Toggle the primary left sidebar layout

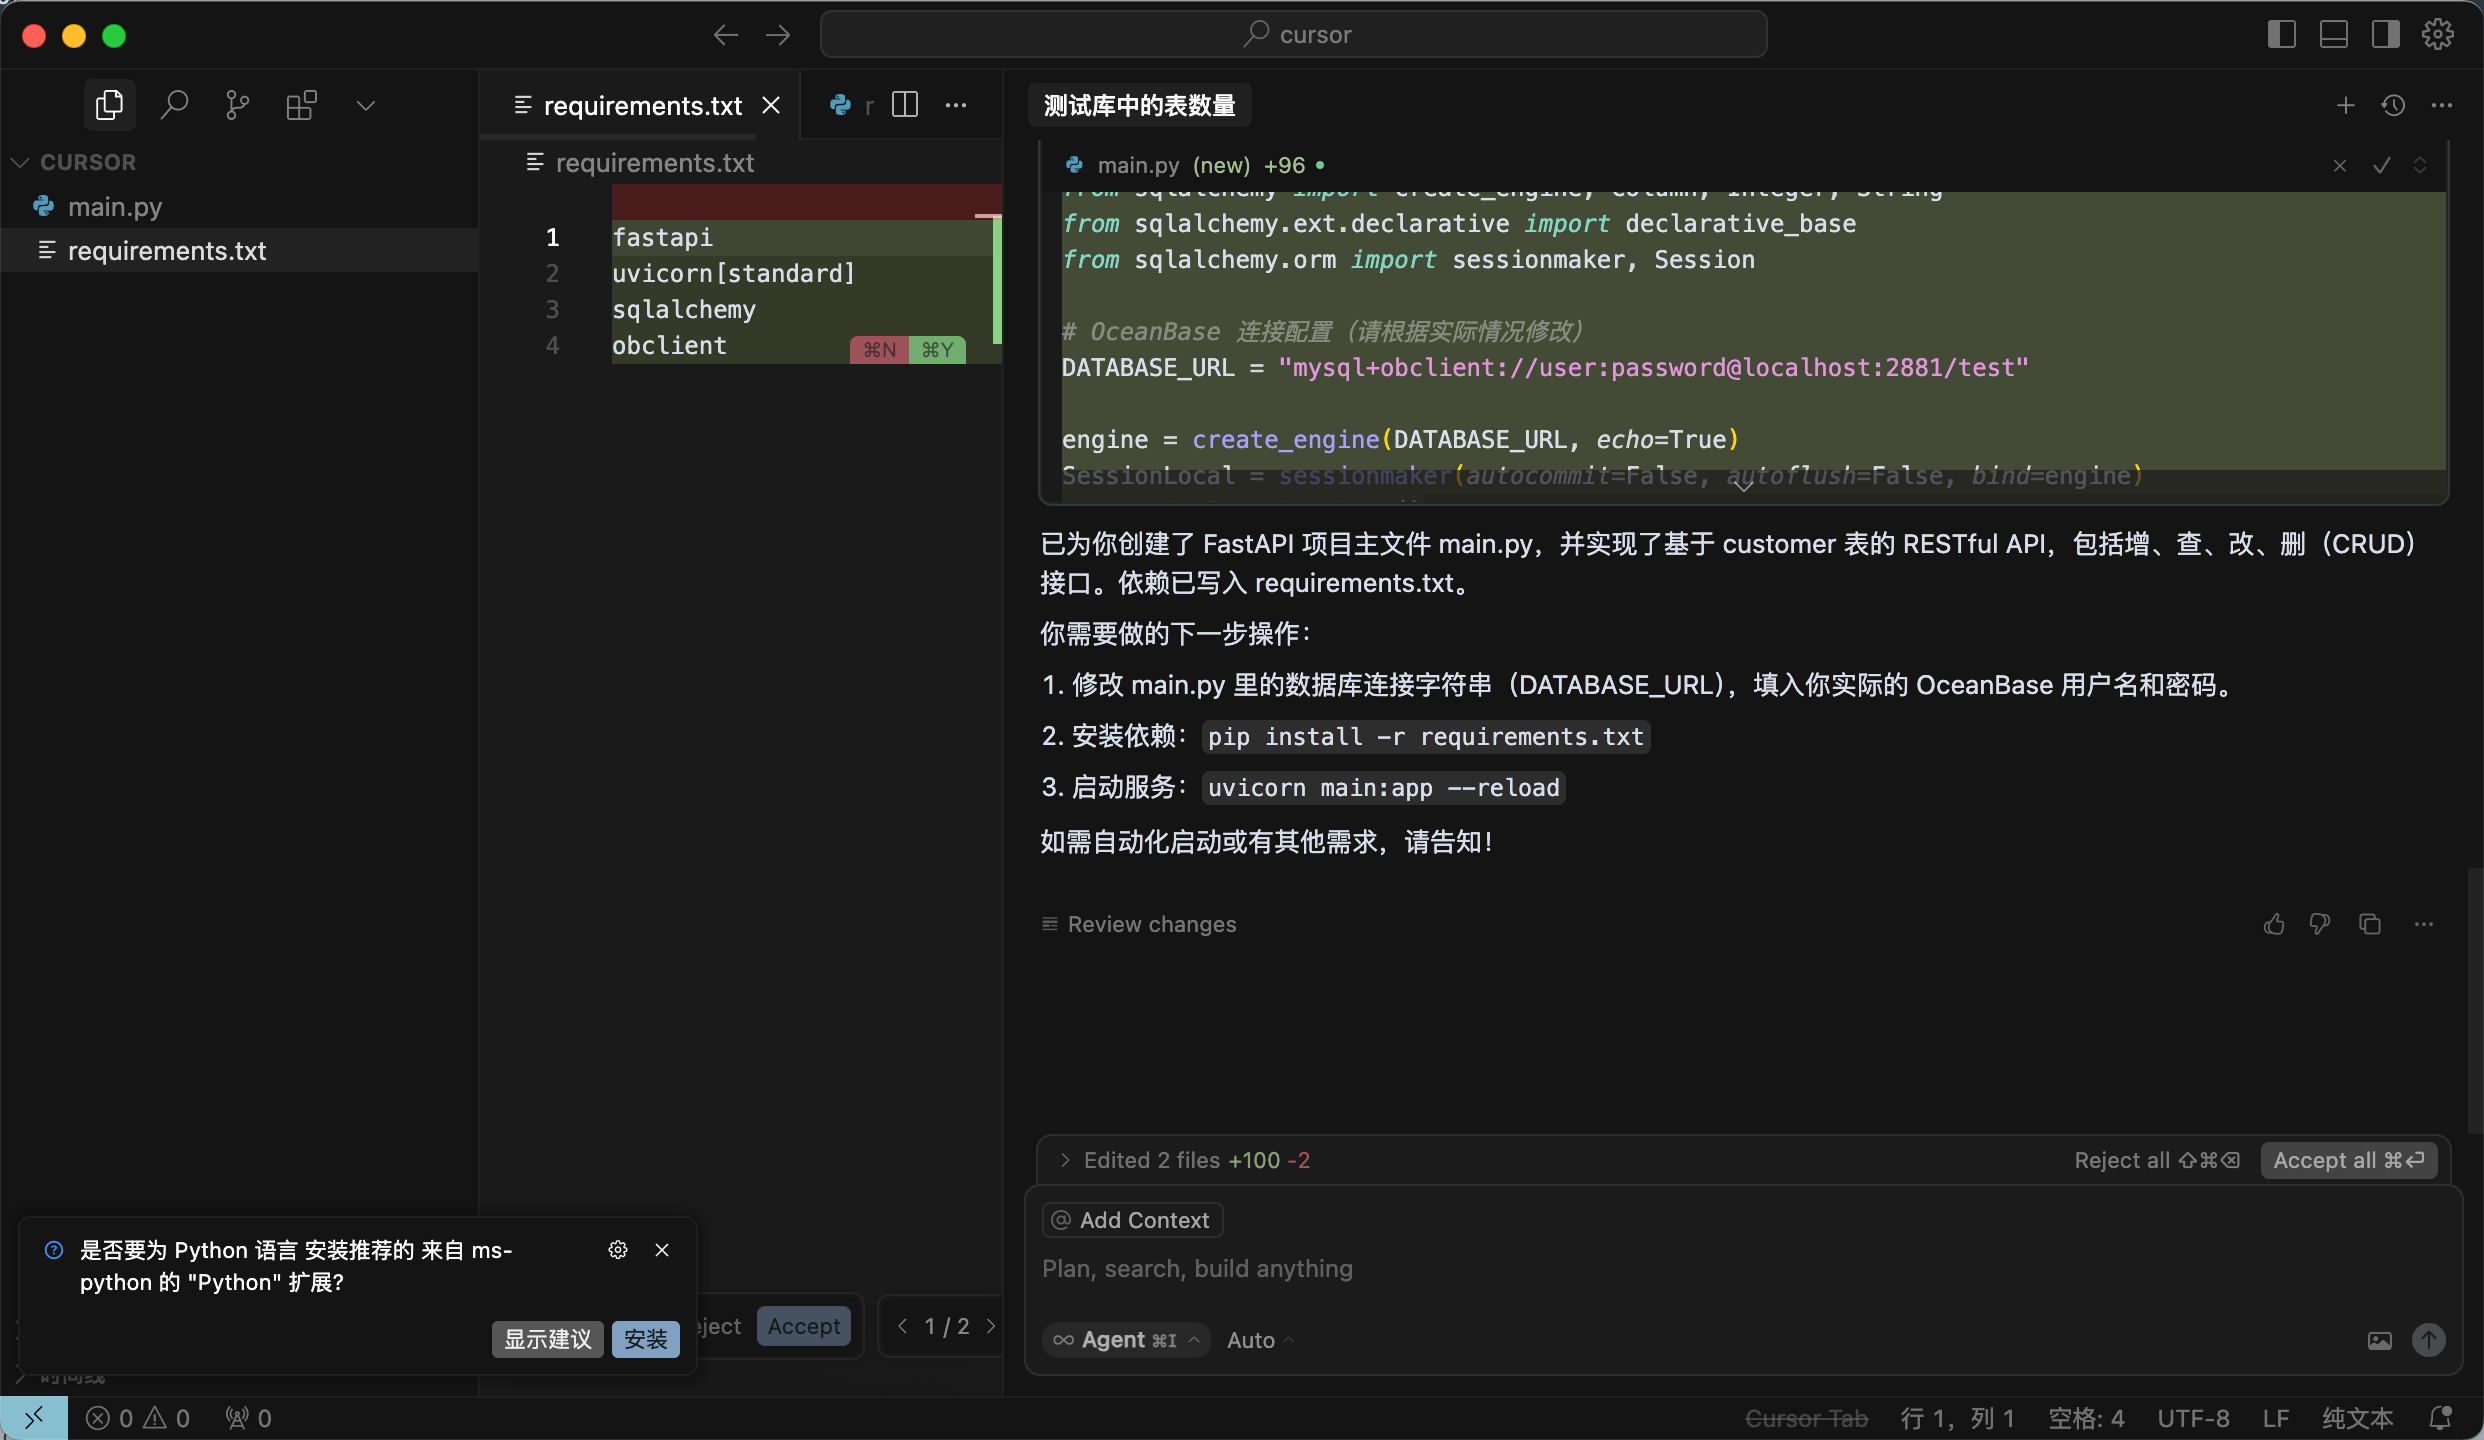[2281, 35]
